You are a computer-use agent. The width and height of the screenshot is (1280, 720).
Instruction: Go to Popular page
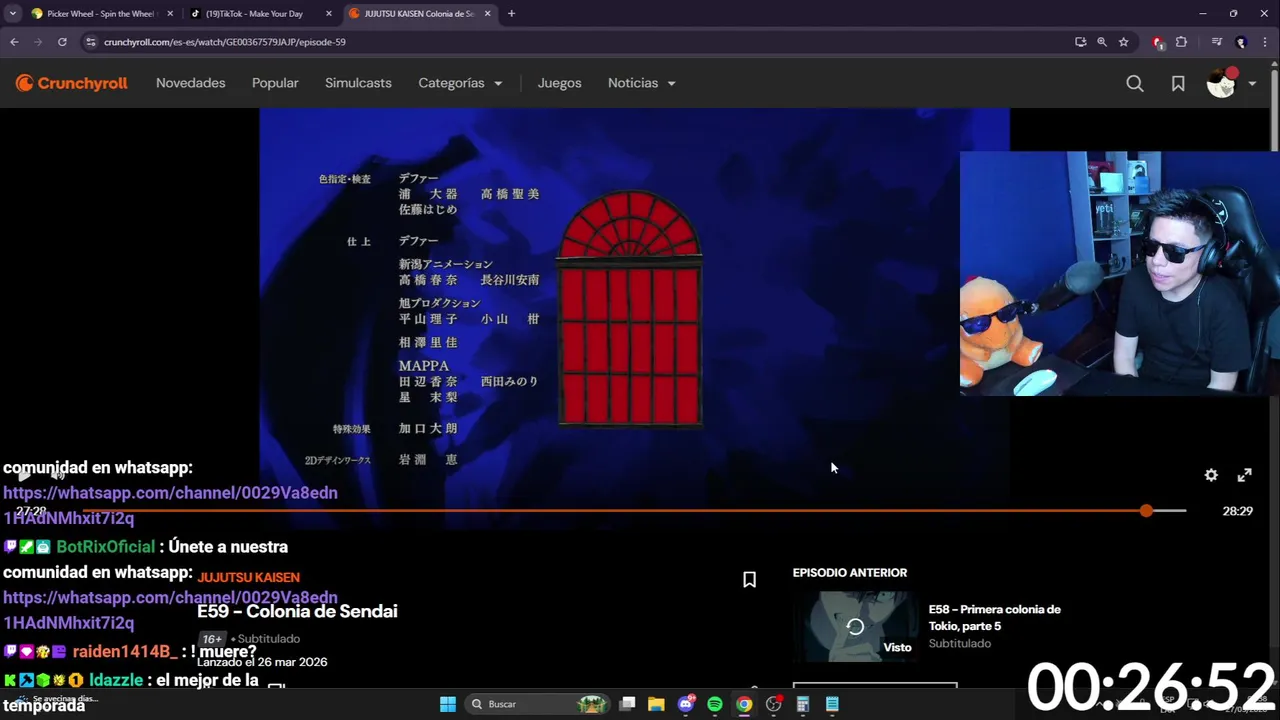(275, 83)
